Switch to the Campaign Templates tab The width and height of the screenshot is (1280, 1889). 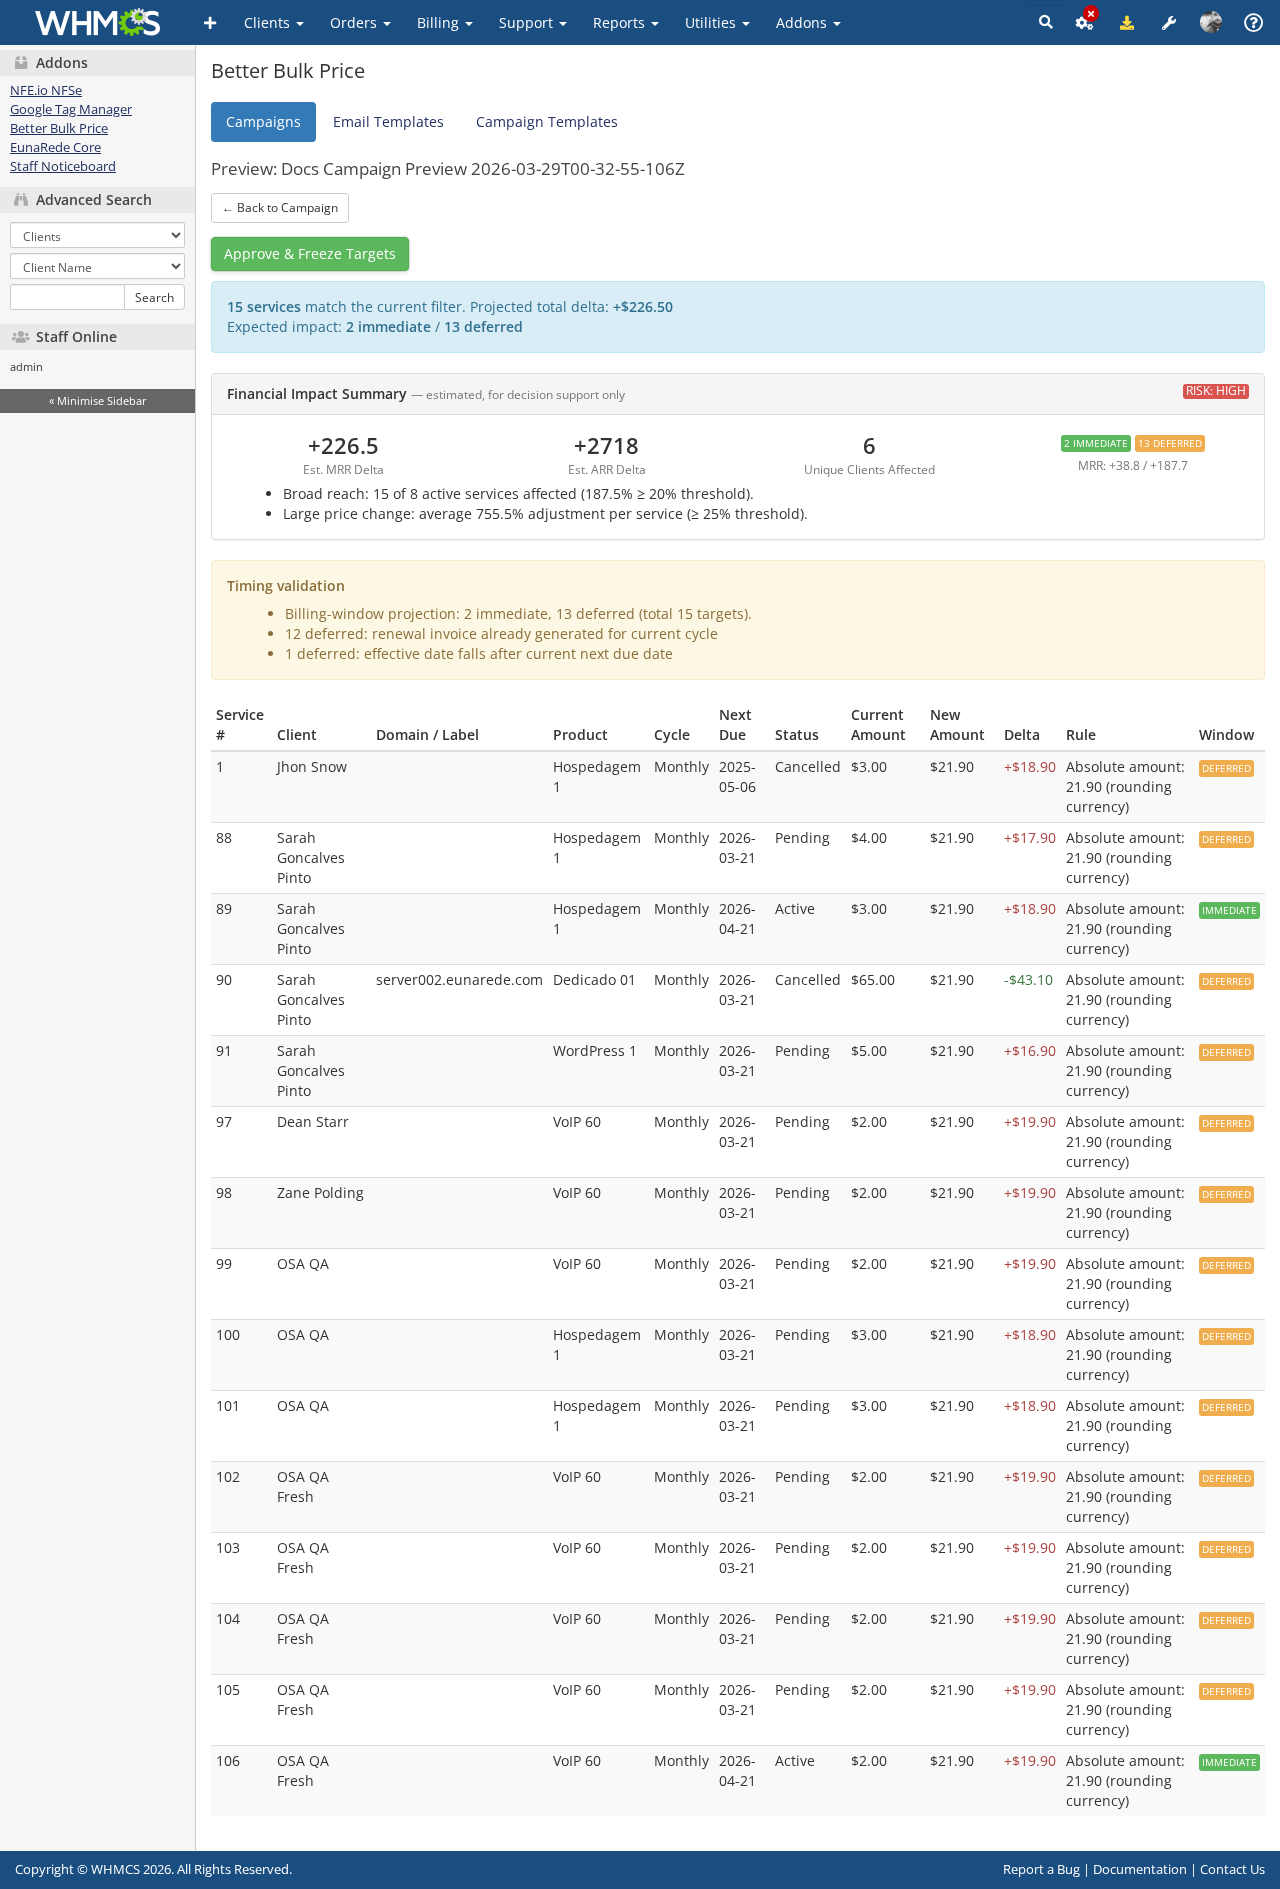click(546, 122)
